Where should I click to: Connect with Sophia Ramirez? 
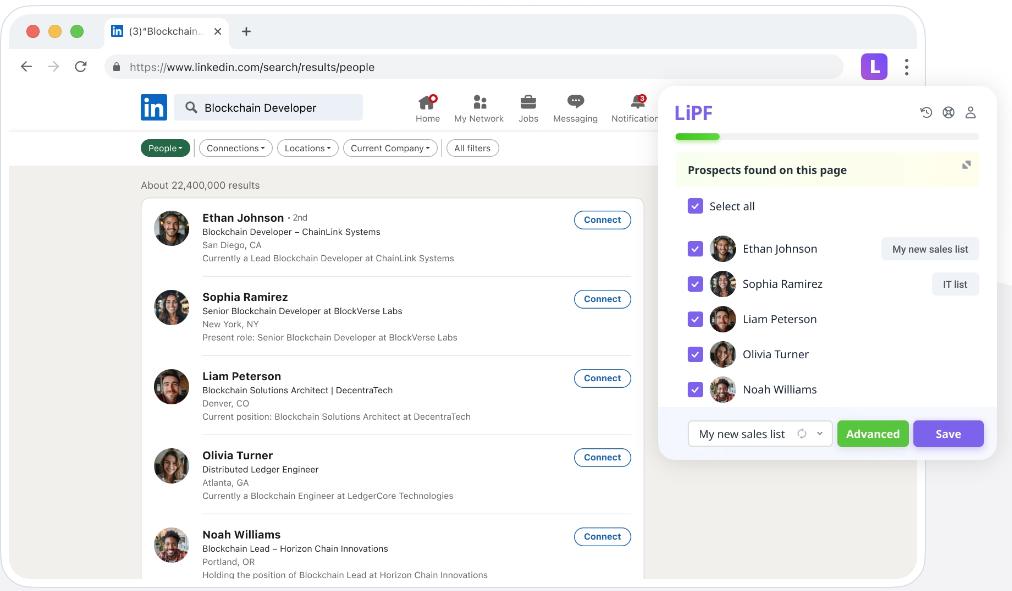pyautogui.click(x=602, y=299)
